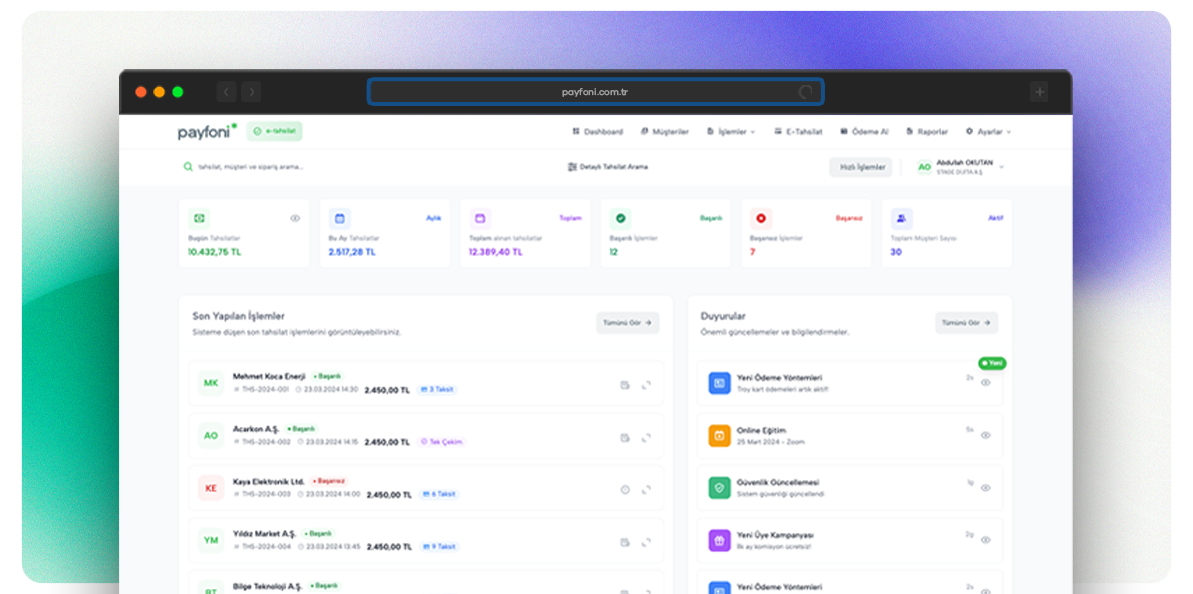Expand the Abdullah OKUTAN profile menu
The image size is (1193, 594).
click(x=960, y=167)
